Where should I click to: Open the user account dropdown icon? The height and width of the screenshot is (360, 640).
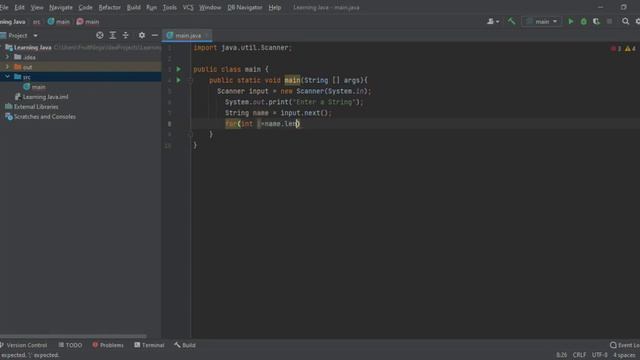pos(493,21)
